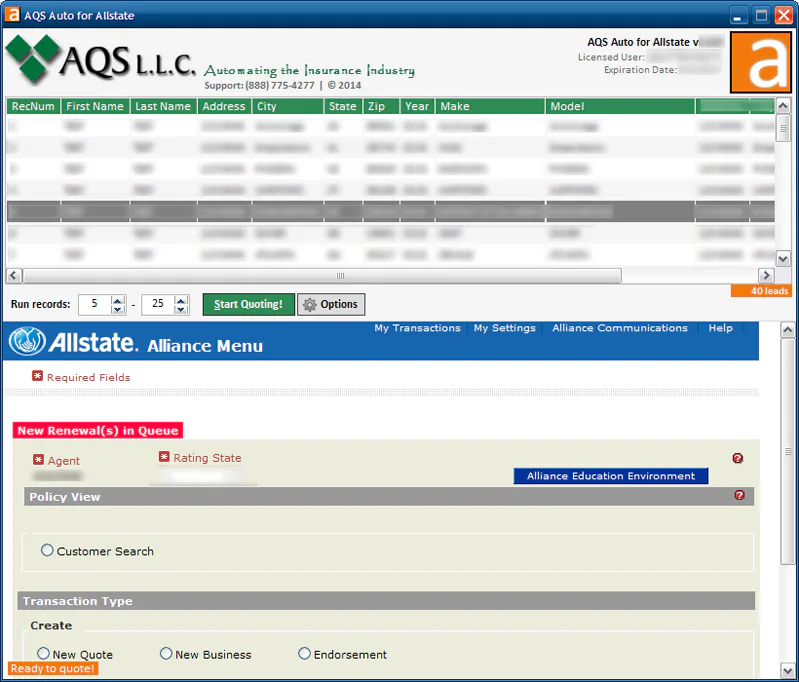This screenshot has height=682, width=799.
Task: Click the Agent required-field asterisk icon
Action: tap(38, 459)
